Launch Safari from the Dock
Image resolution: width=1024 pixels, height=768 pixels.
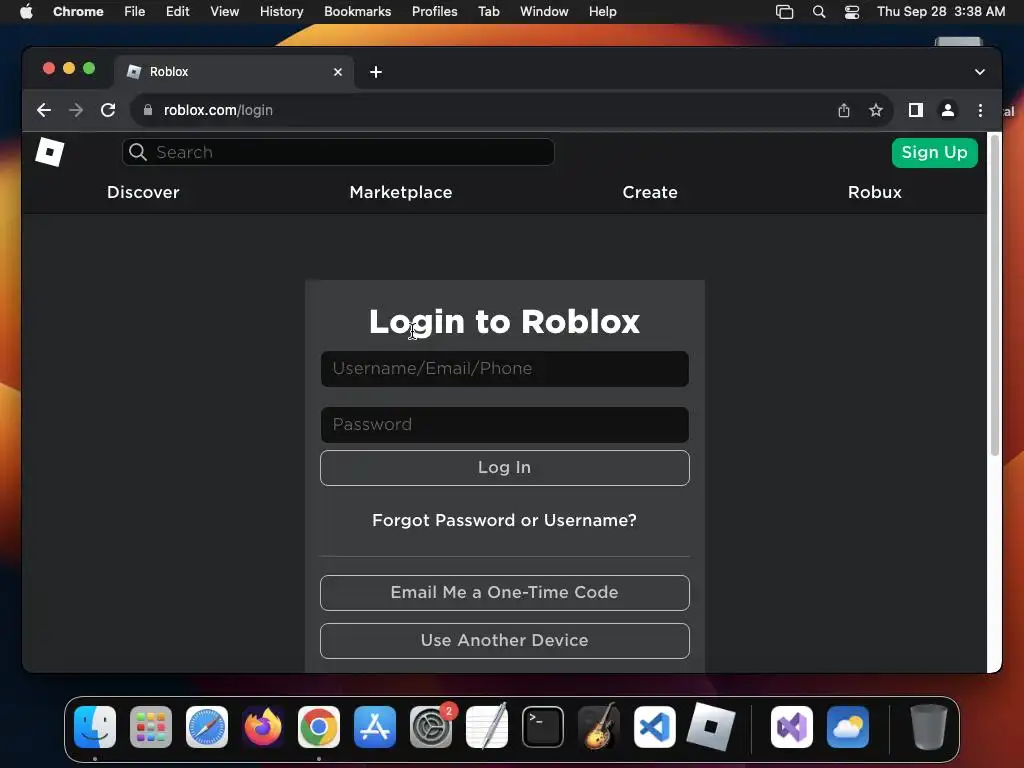coord(207,727)
